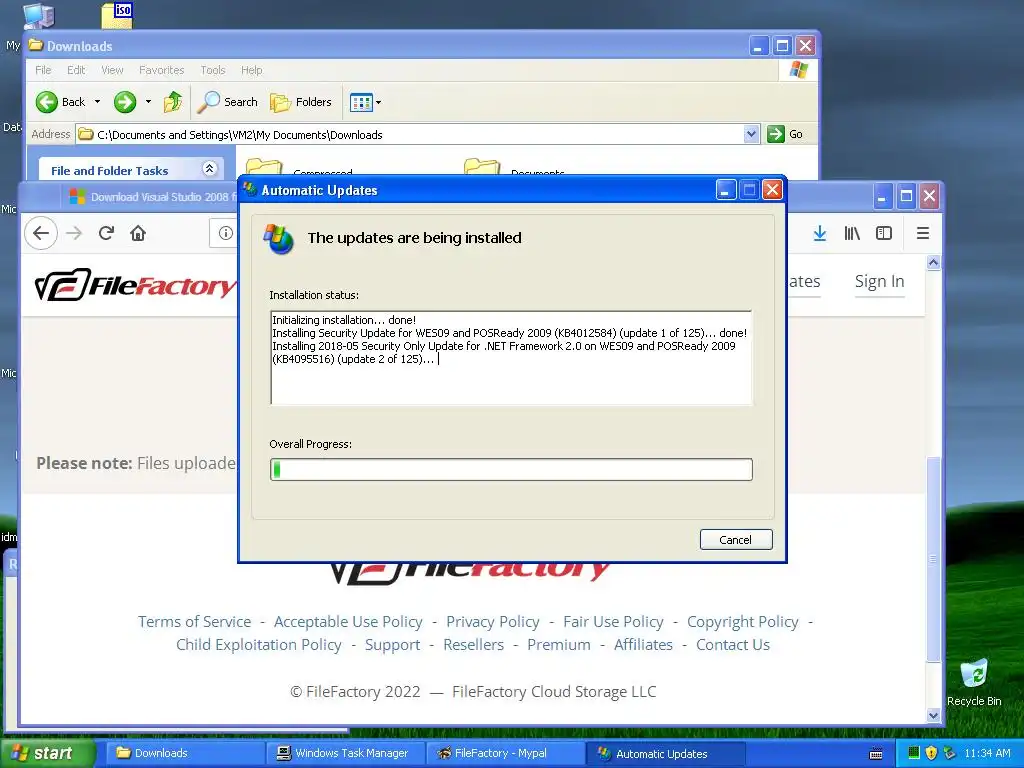Viewport: 1024px width, 768px height.
Task: Click the Home icon in Mypal browser
Action: (x=138, y=233)
